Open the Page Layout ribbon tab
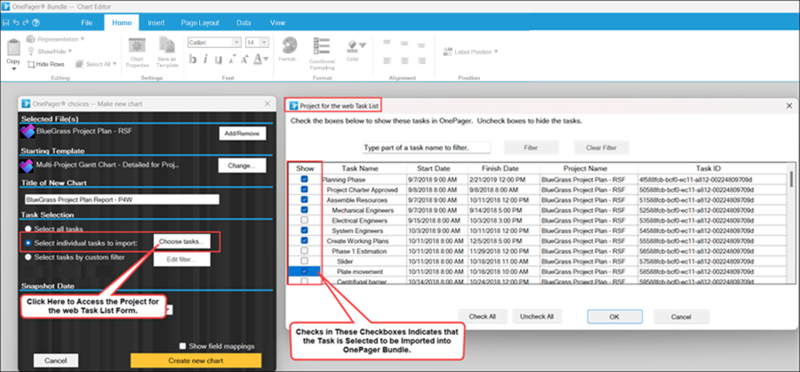 click(200, 23)
